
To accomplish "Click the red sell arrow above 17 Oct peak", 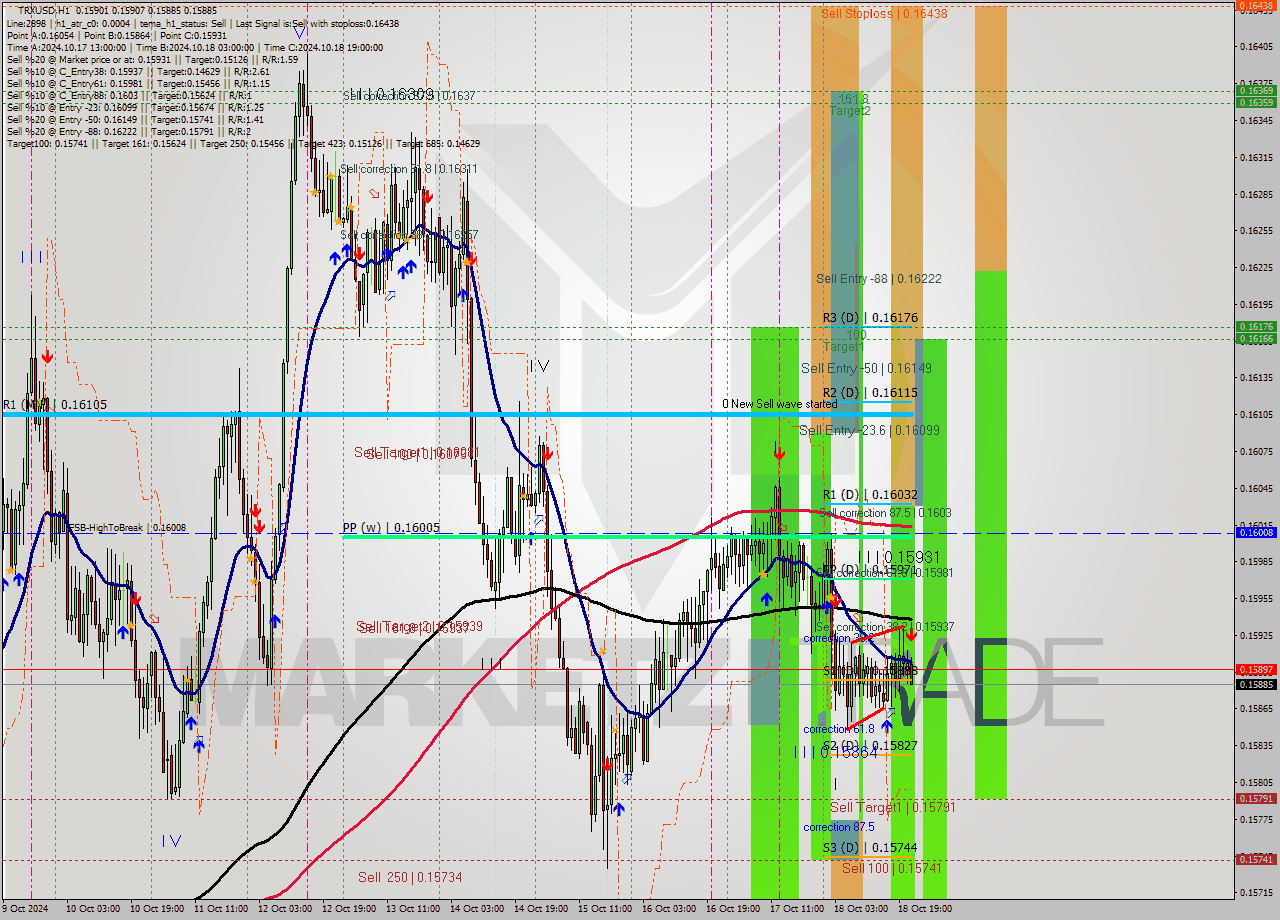I will point(778,454).
